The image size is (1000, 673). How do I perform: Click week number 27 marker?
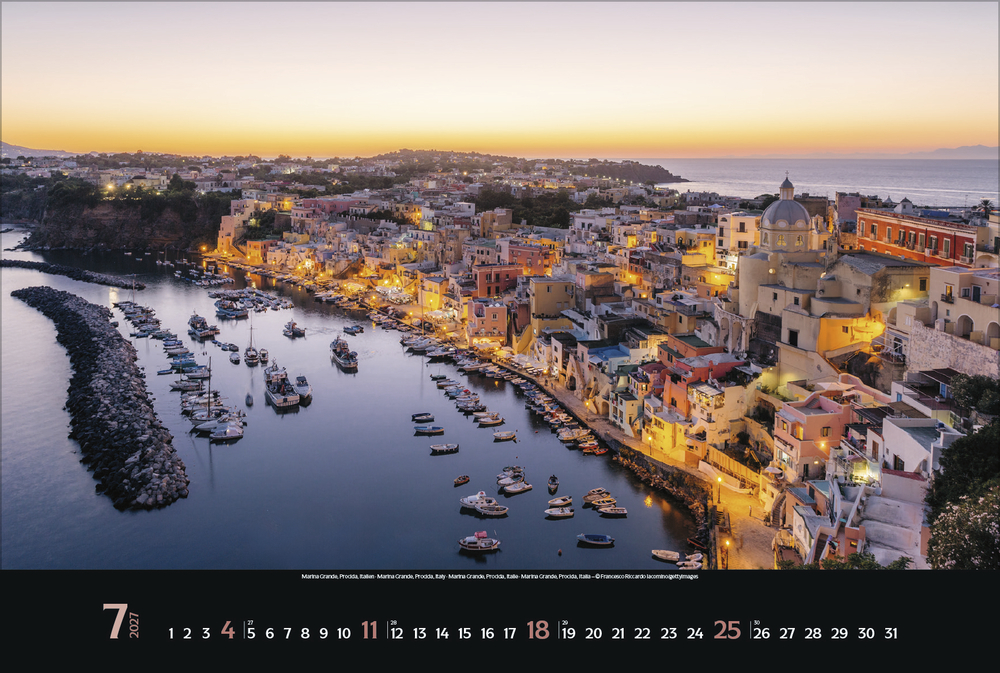point(250,622)
